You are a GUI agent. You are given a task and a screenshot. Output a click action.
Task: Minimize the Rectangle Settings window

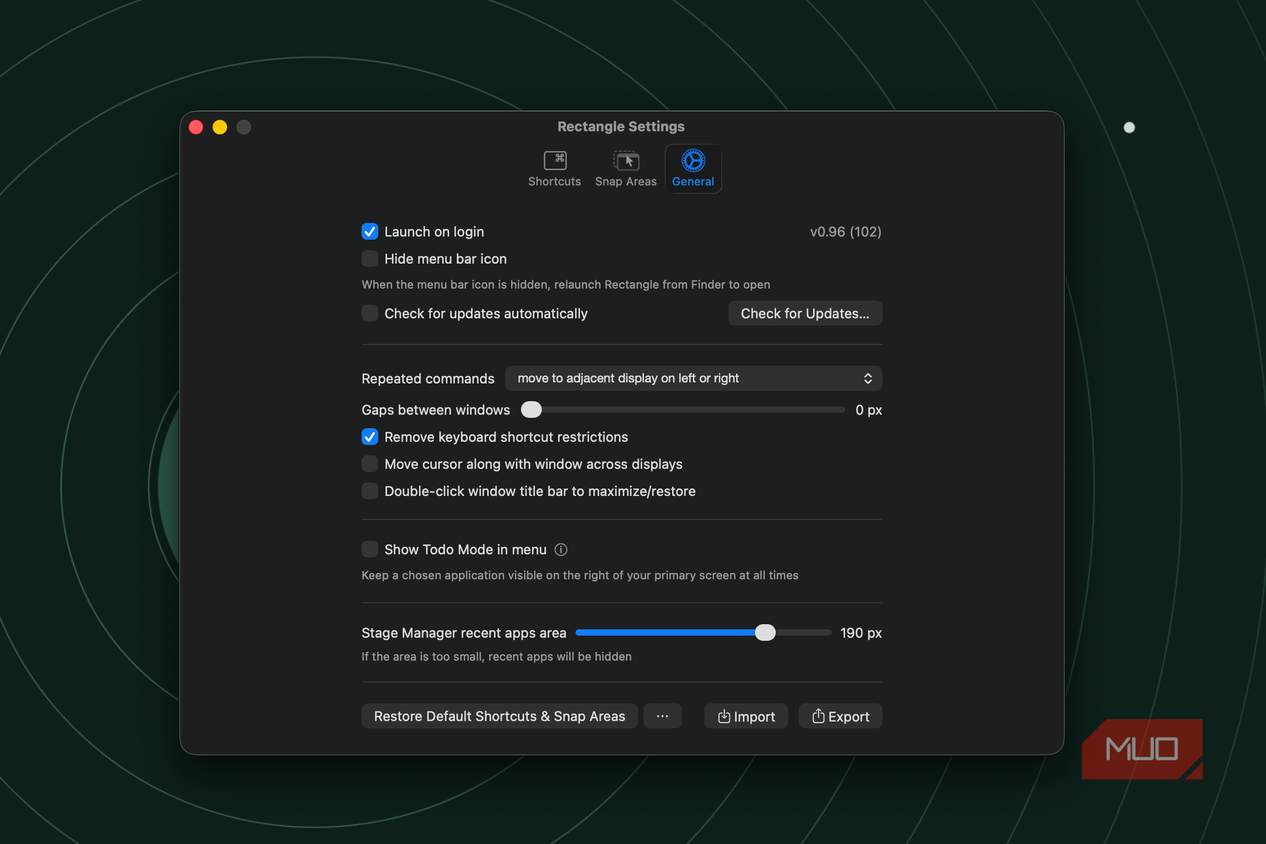[x=220, y=127]
